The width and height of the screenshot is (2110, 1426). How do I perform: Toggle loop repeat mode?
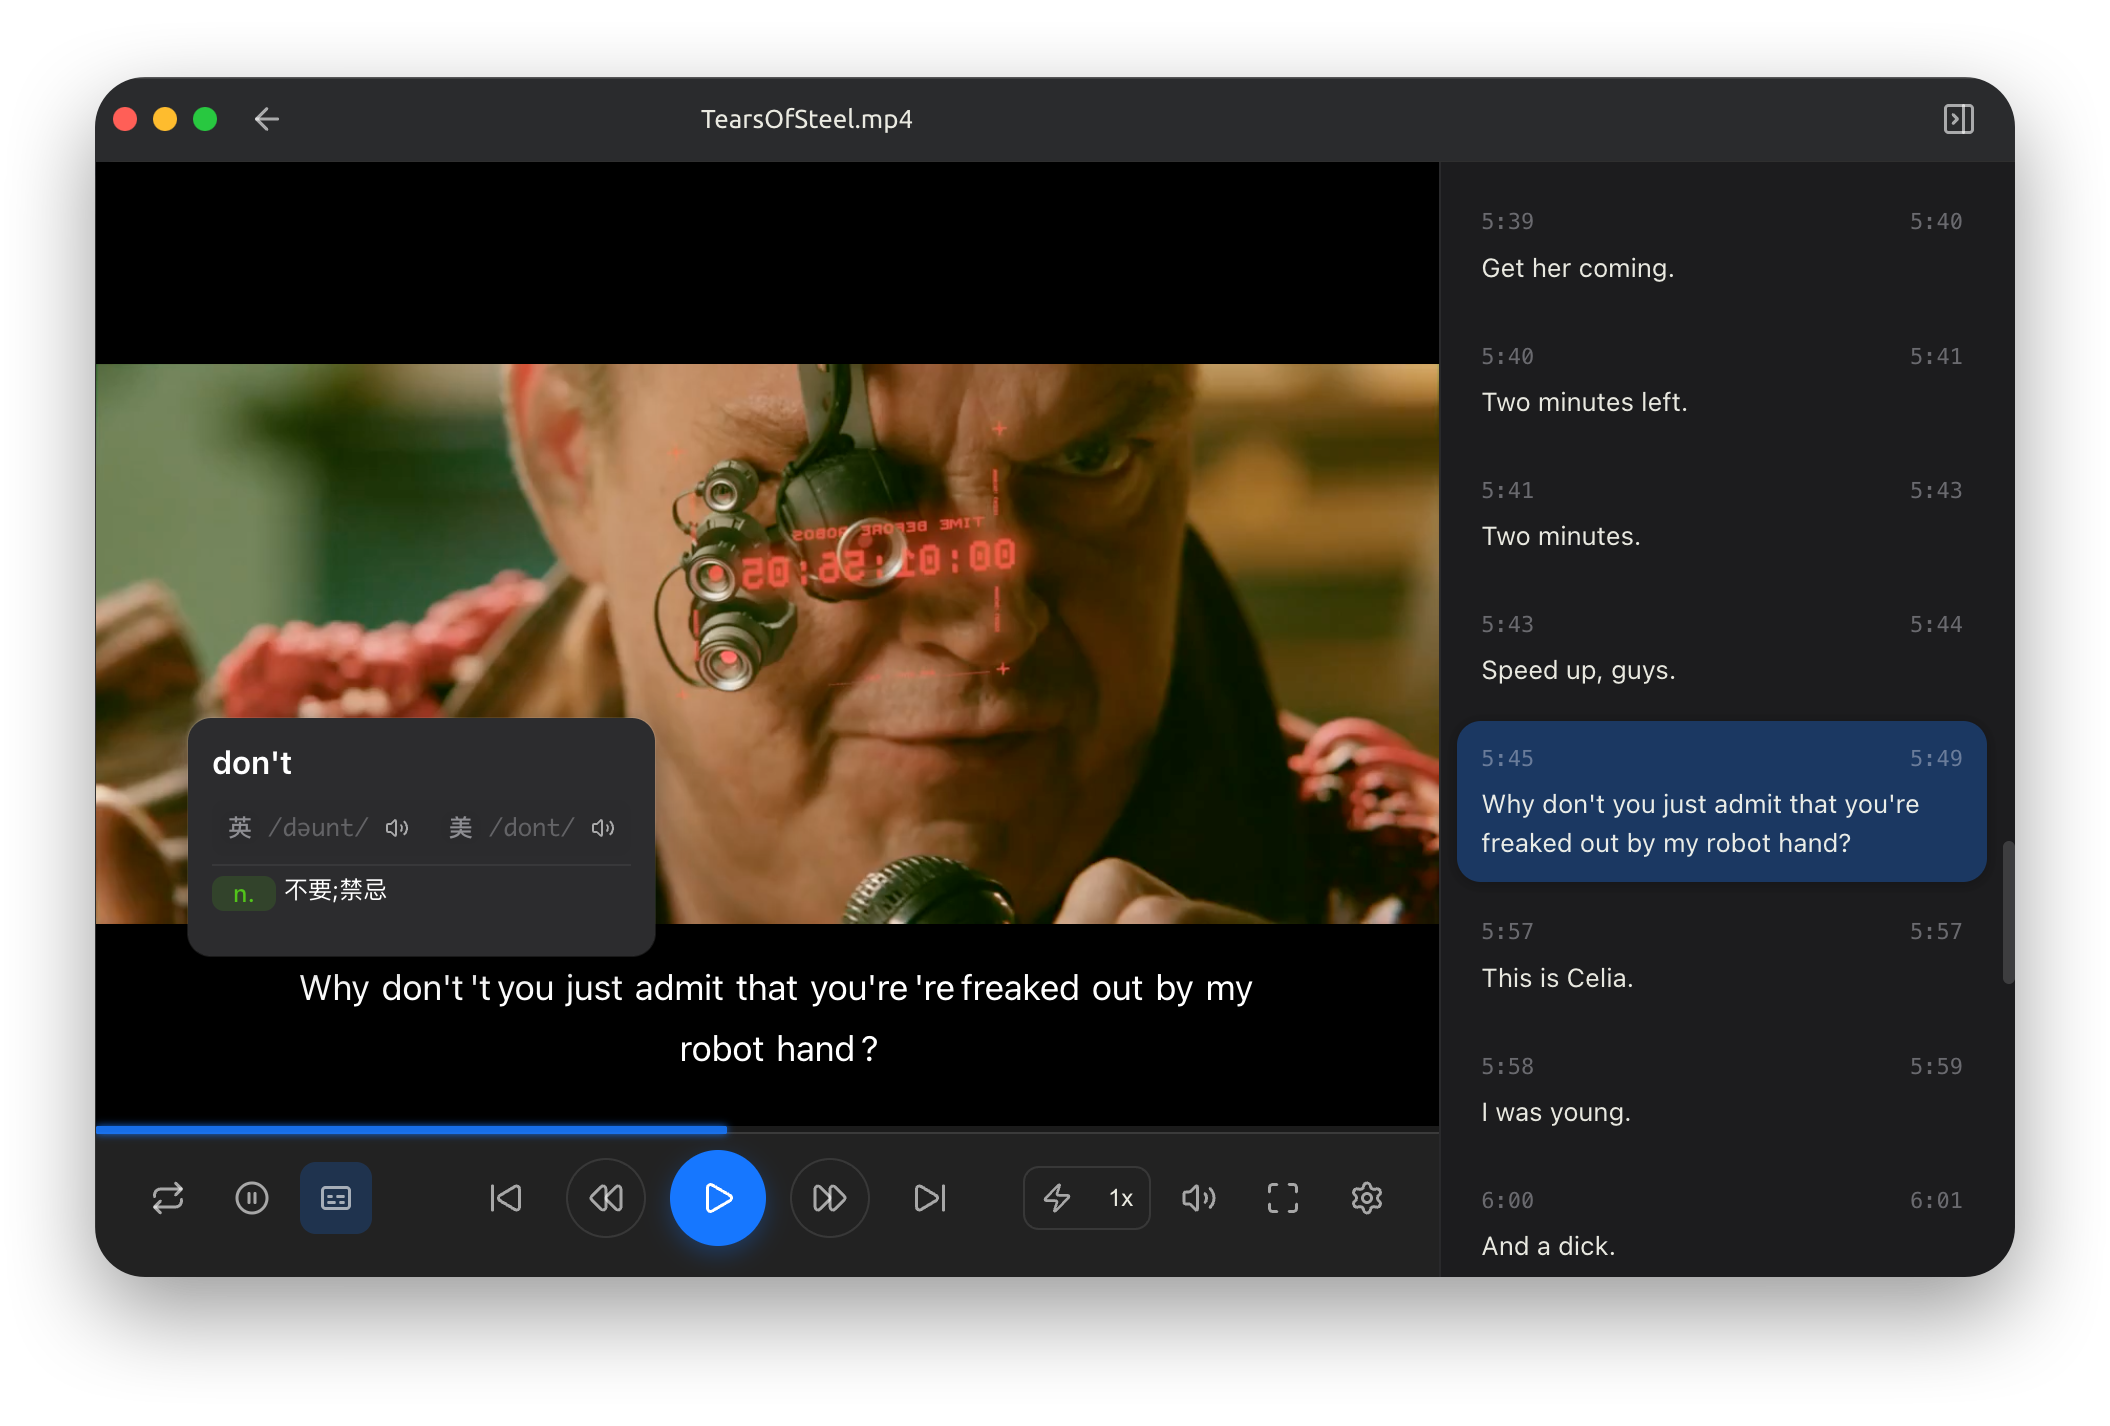tap(168, 1197)
